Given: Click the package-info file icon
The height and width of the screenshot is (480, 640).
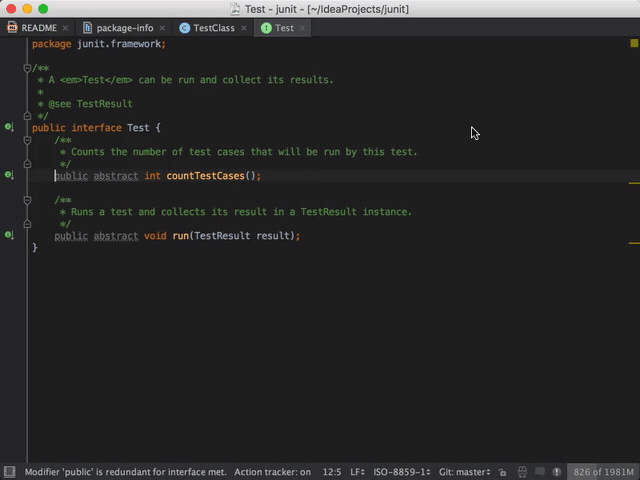Looking at the screenshot, I should click(x=87, y=28).
